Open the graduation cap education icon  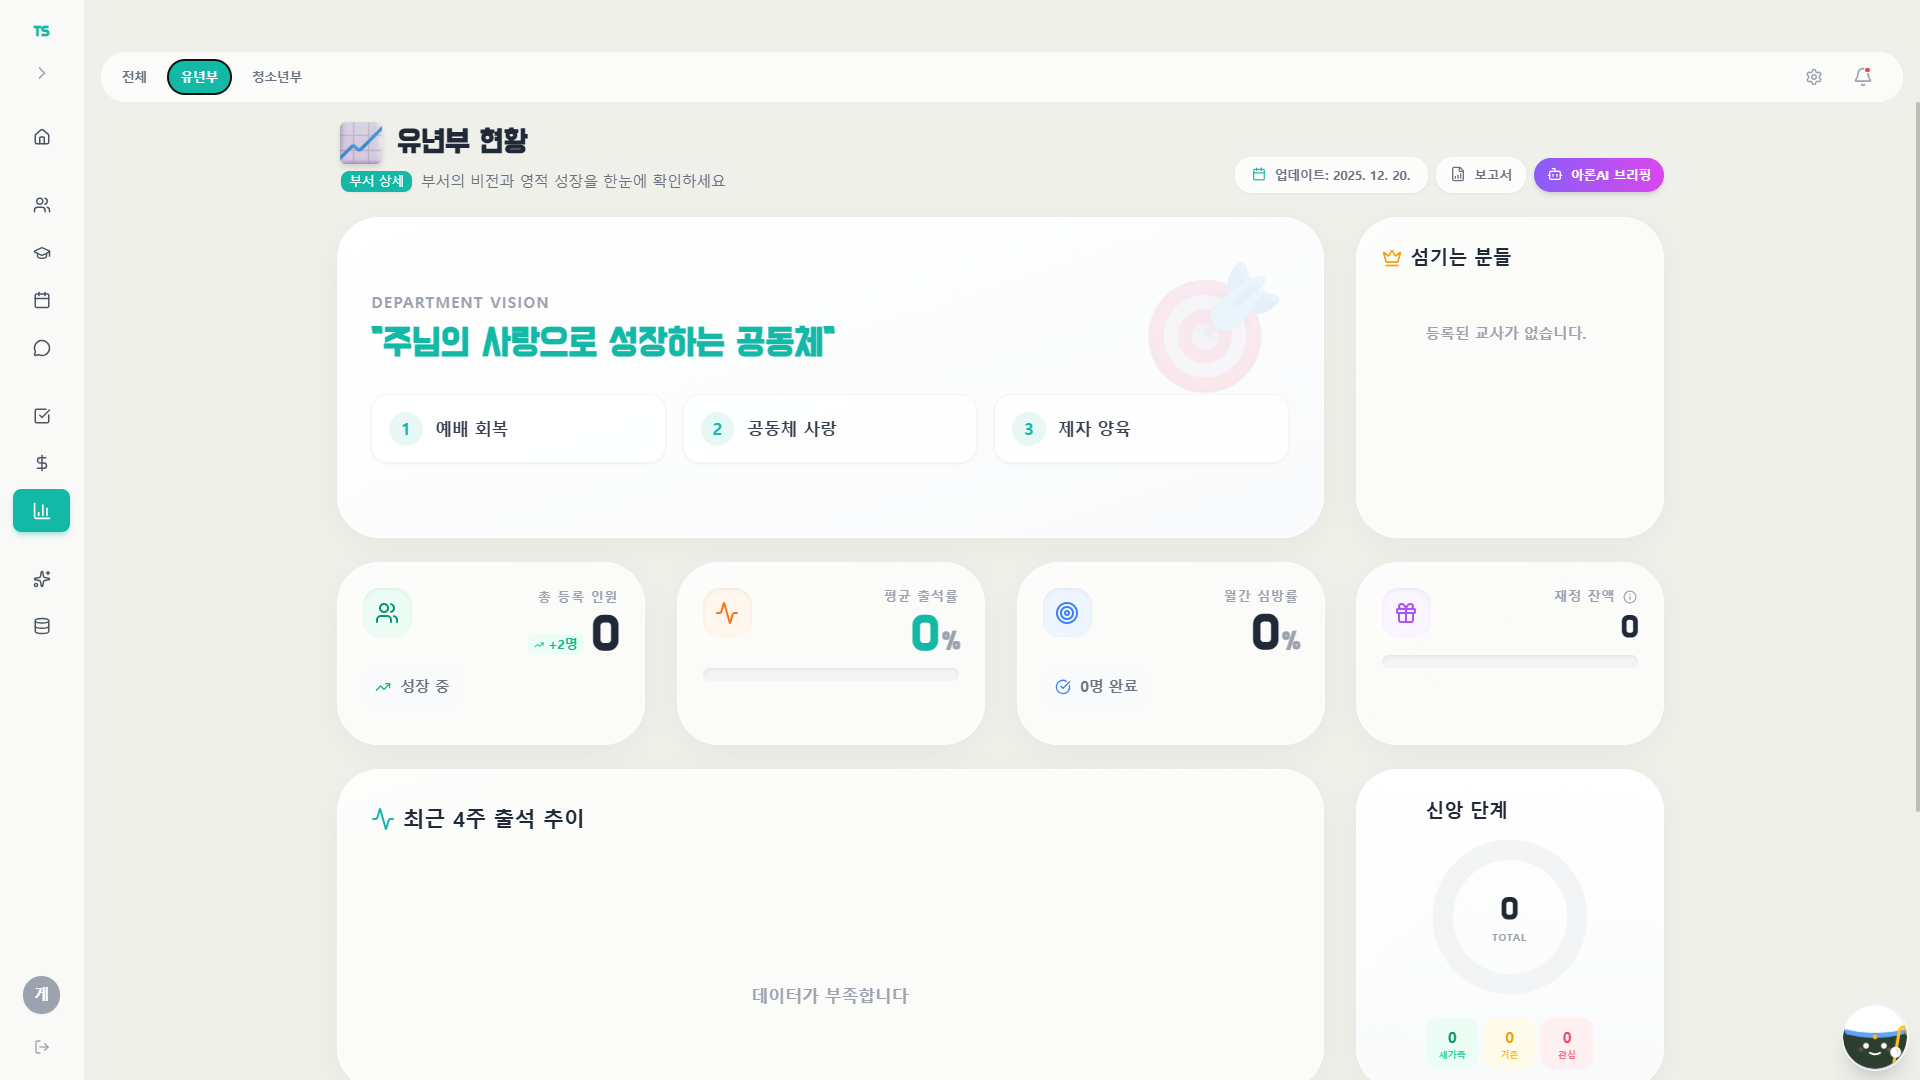coord(42,253)
